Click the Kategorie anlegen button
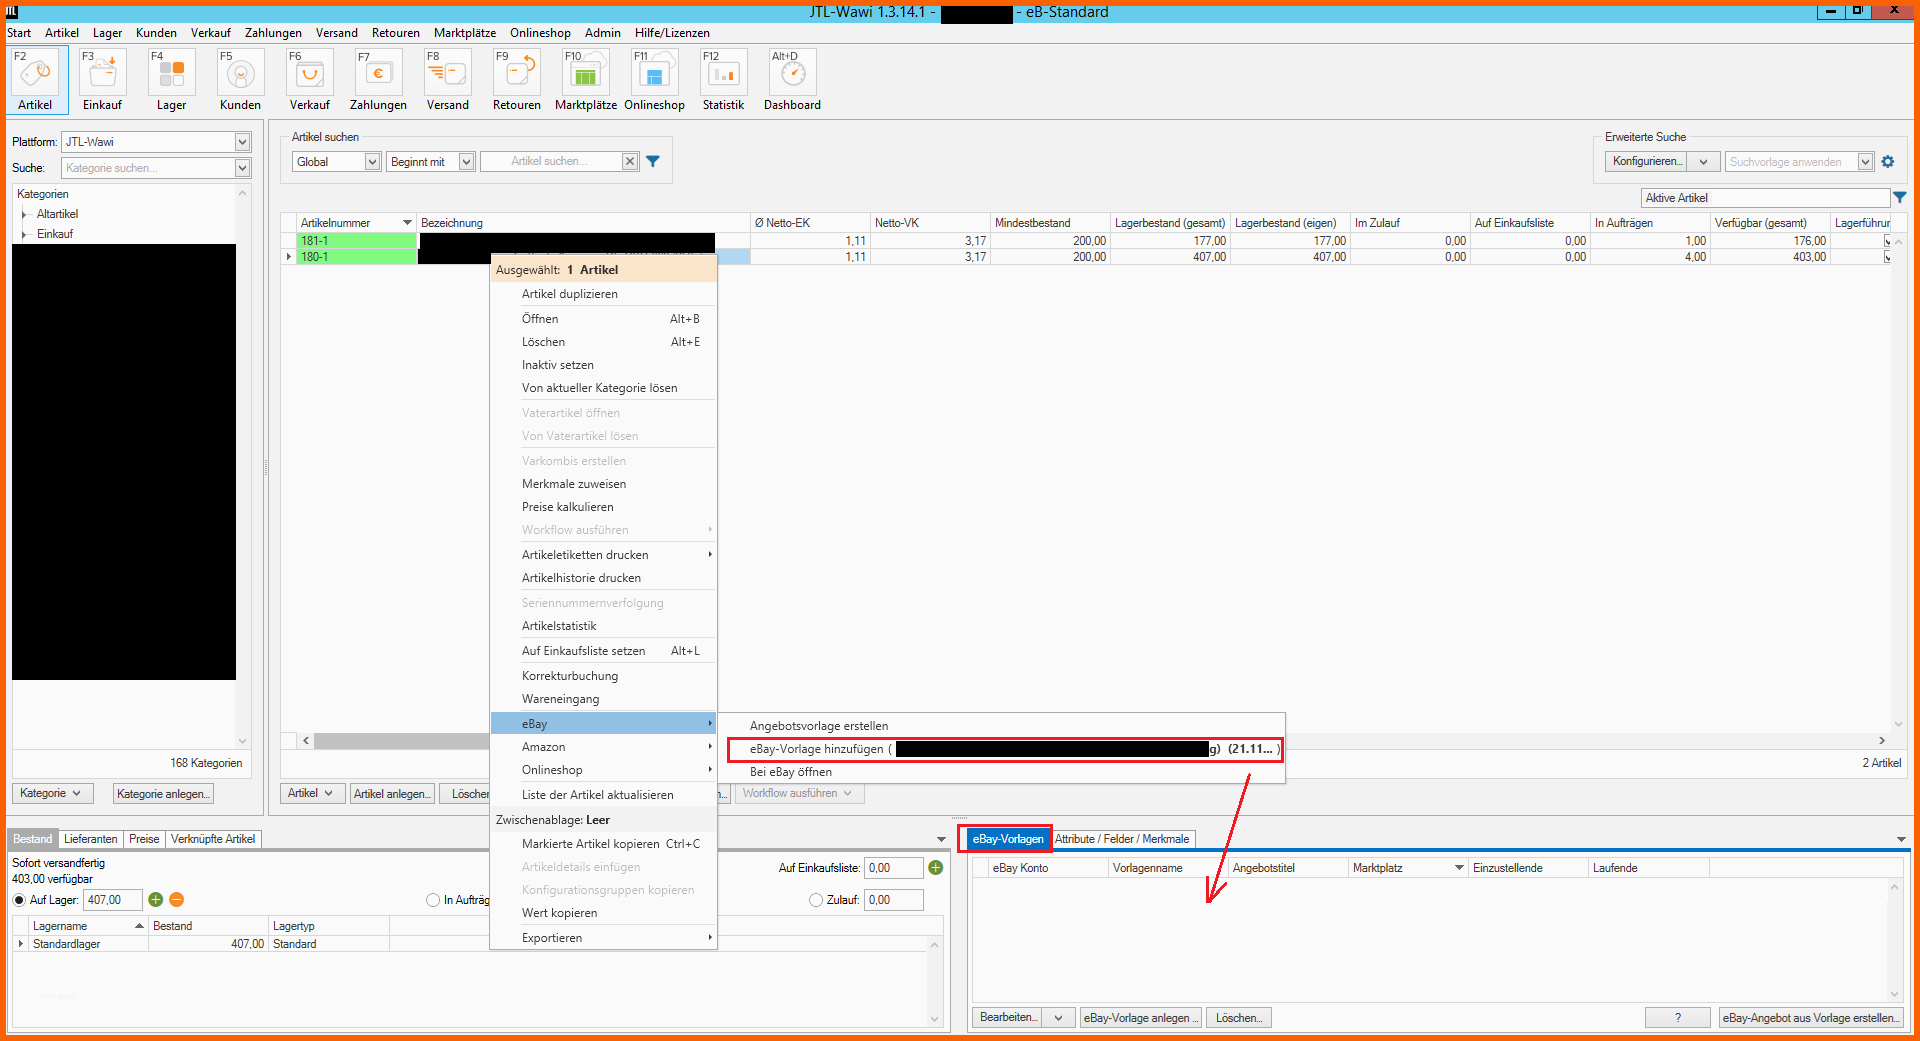Viewport: 1920px width, 1041px height. (x=163, y=794)
